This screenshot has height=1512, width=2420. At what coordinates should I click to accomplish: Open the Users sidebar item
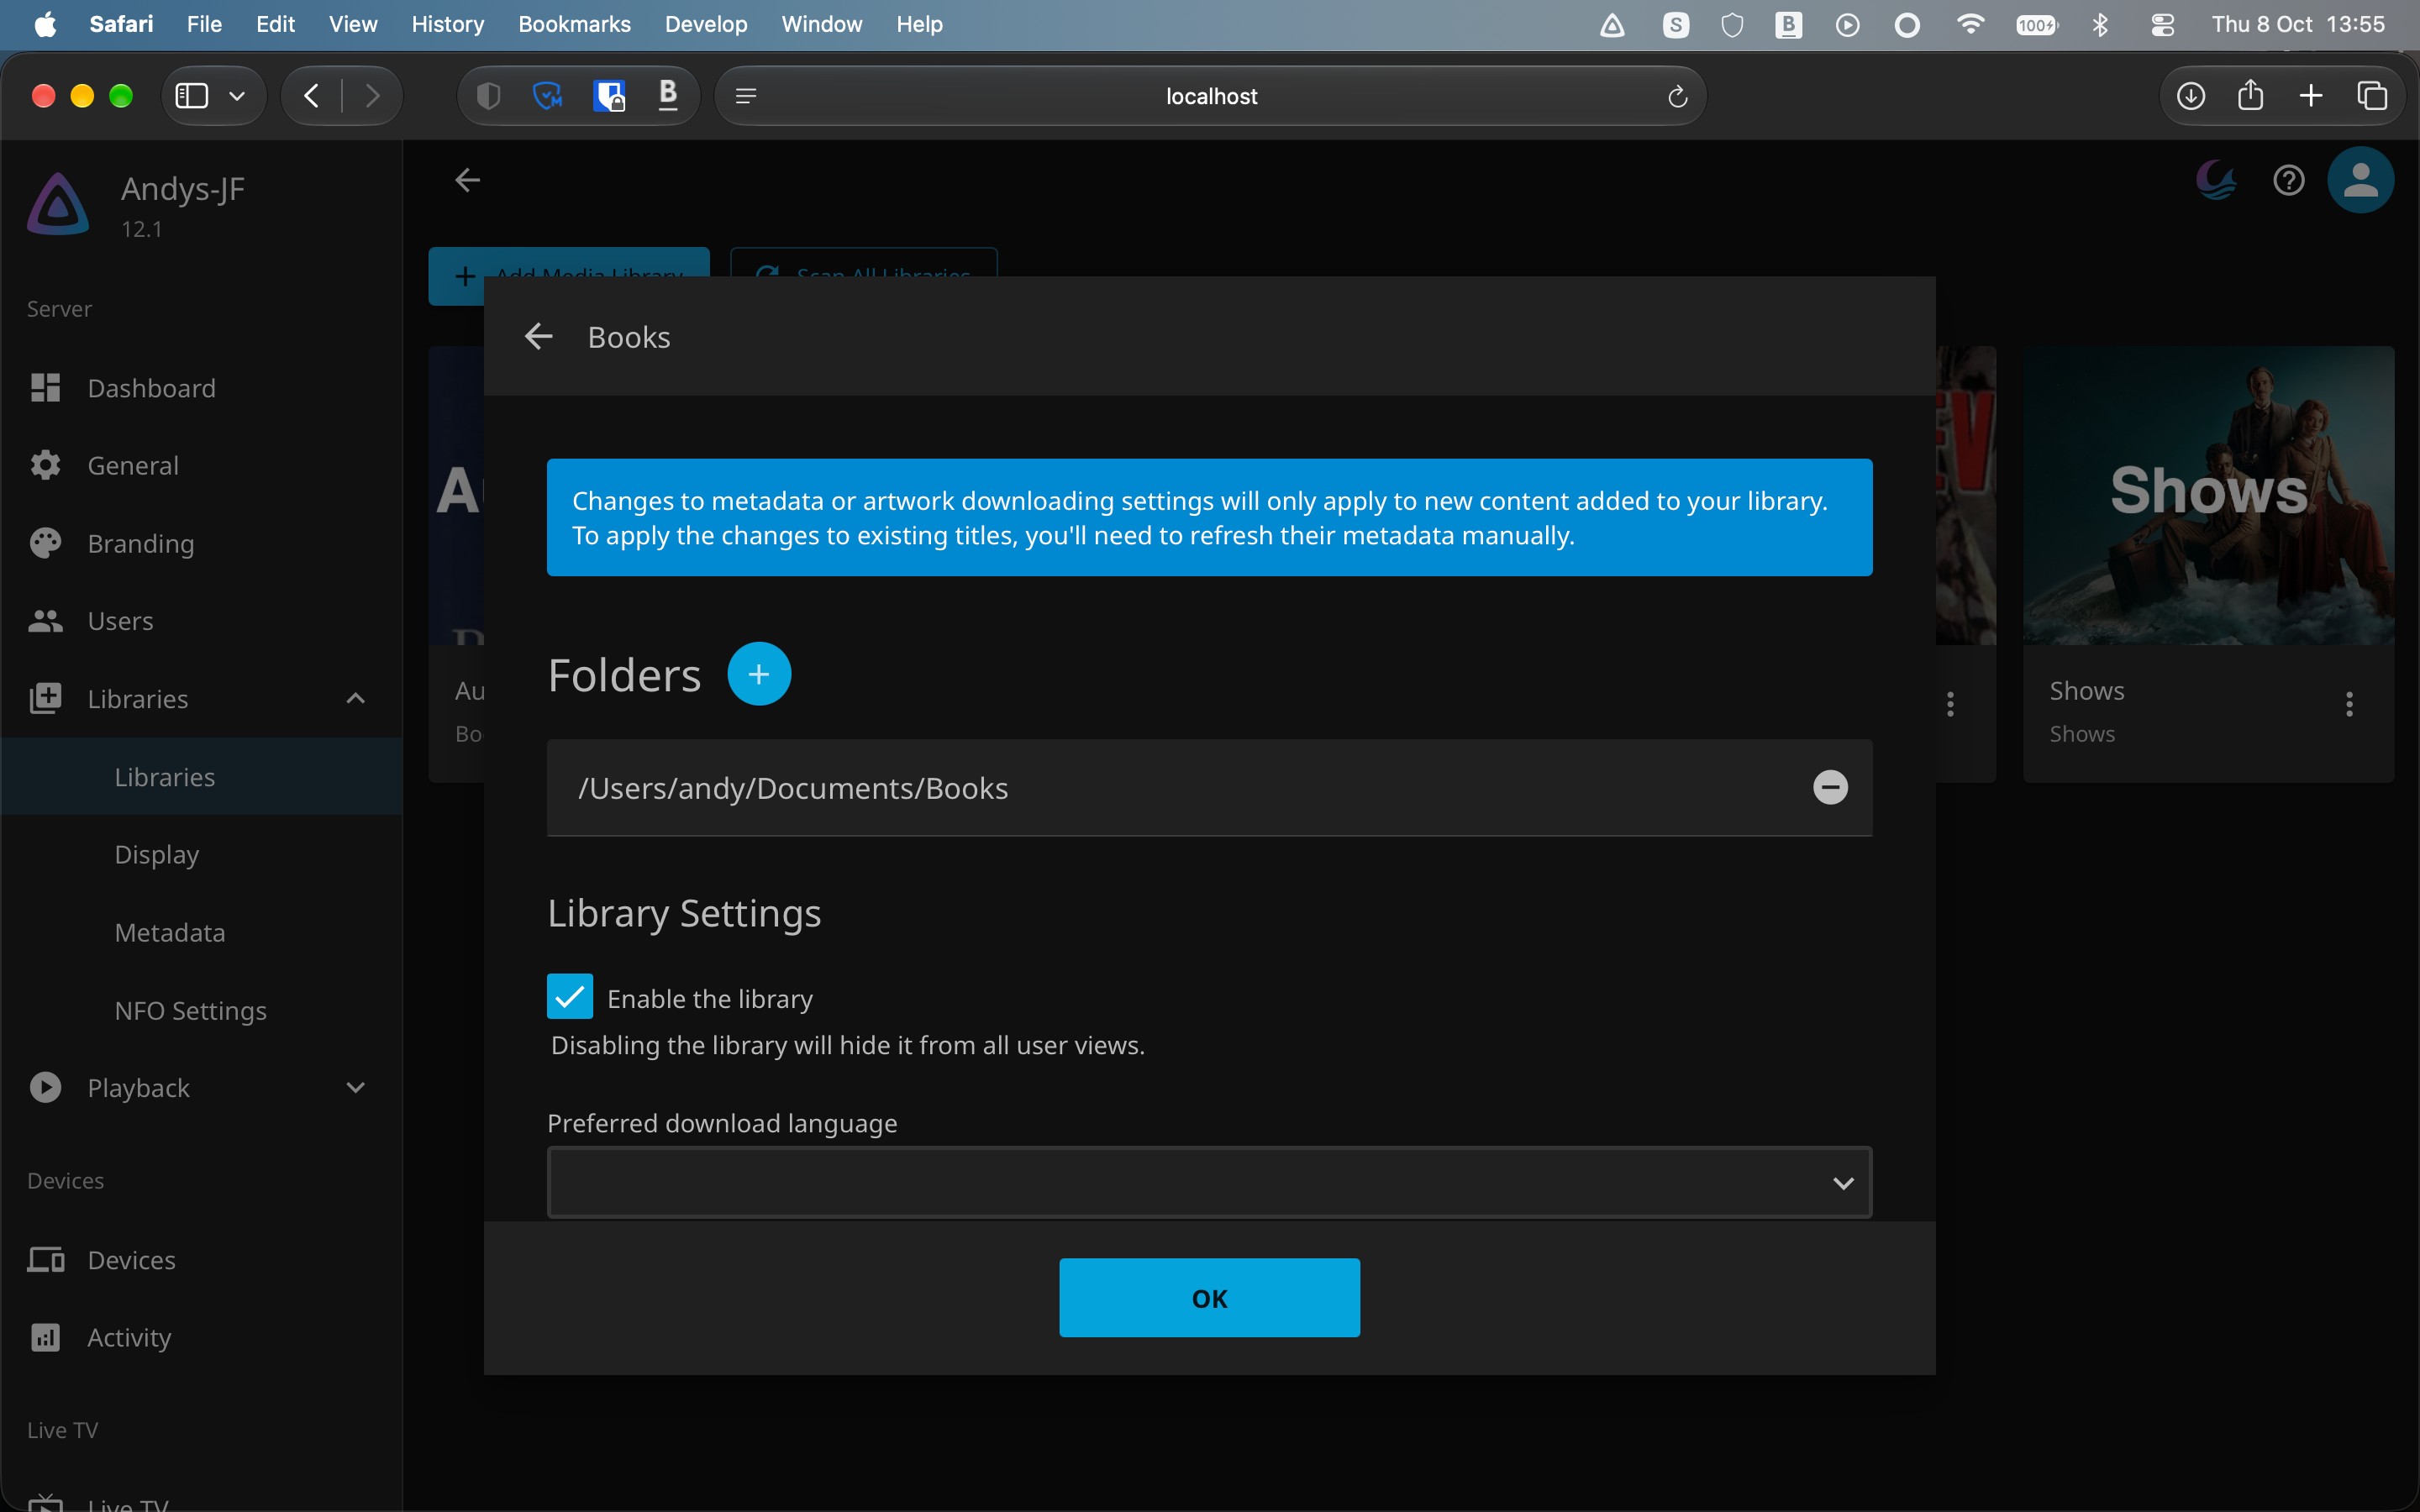coord(201,621)
